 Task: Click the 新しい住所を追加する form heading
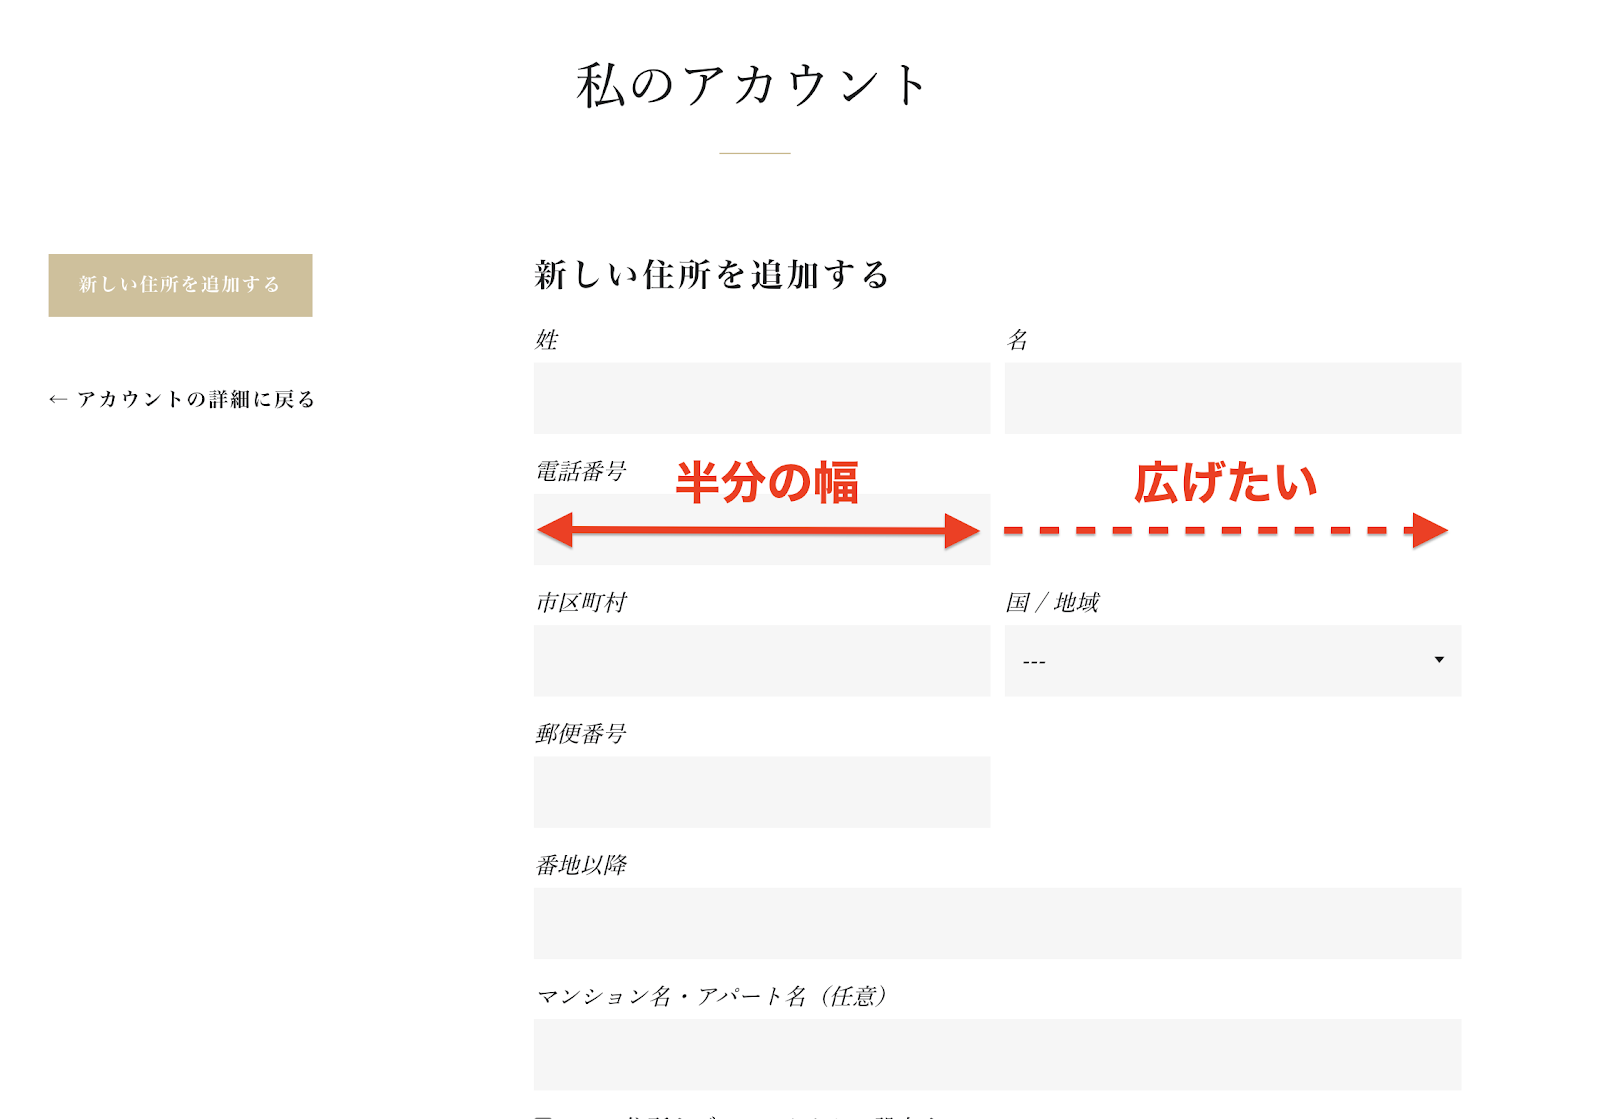711,274
